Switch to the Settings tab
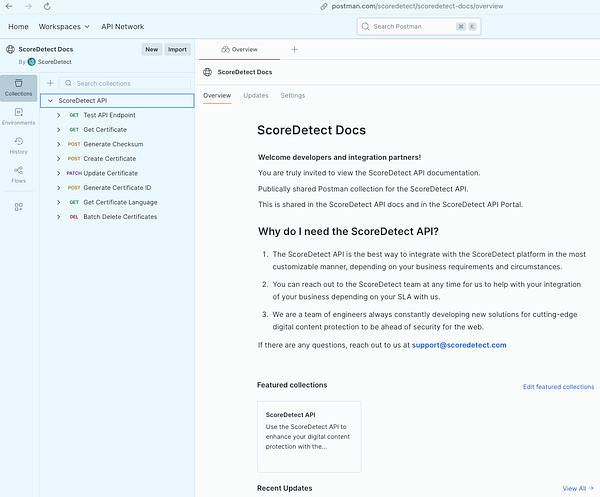The height and width of the screenshot is (497, 600). click(x=293, y=95)
